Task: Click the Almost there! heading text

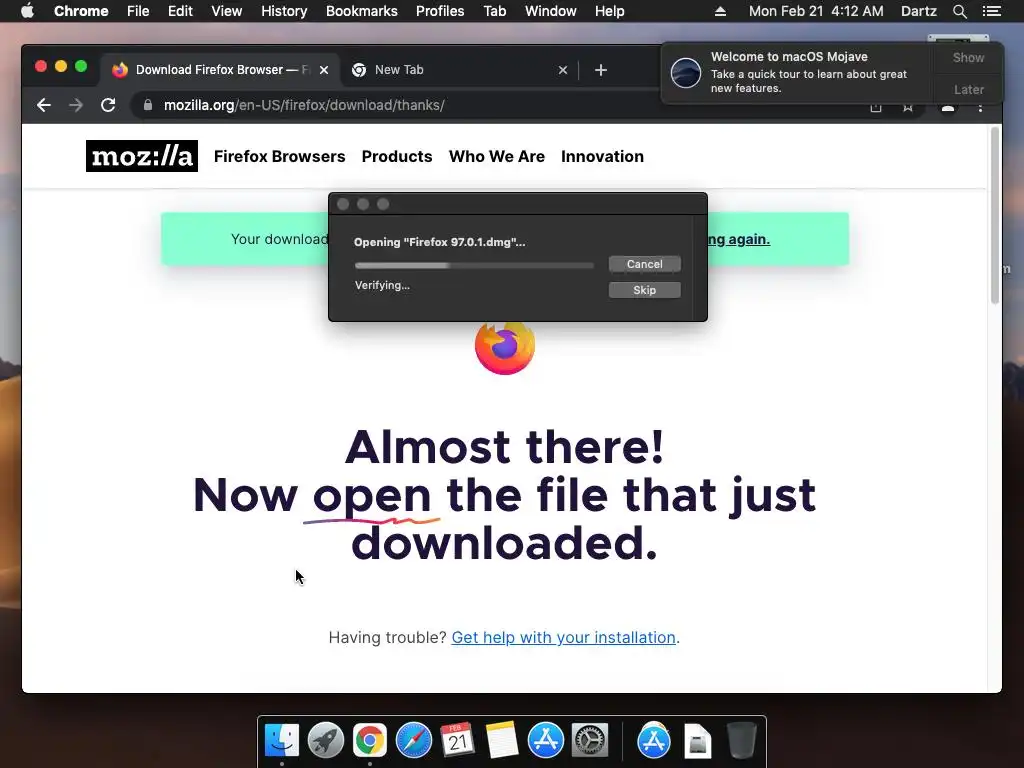Action: click(504, 447)
